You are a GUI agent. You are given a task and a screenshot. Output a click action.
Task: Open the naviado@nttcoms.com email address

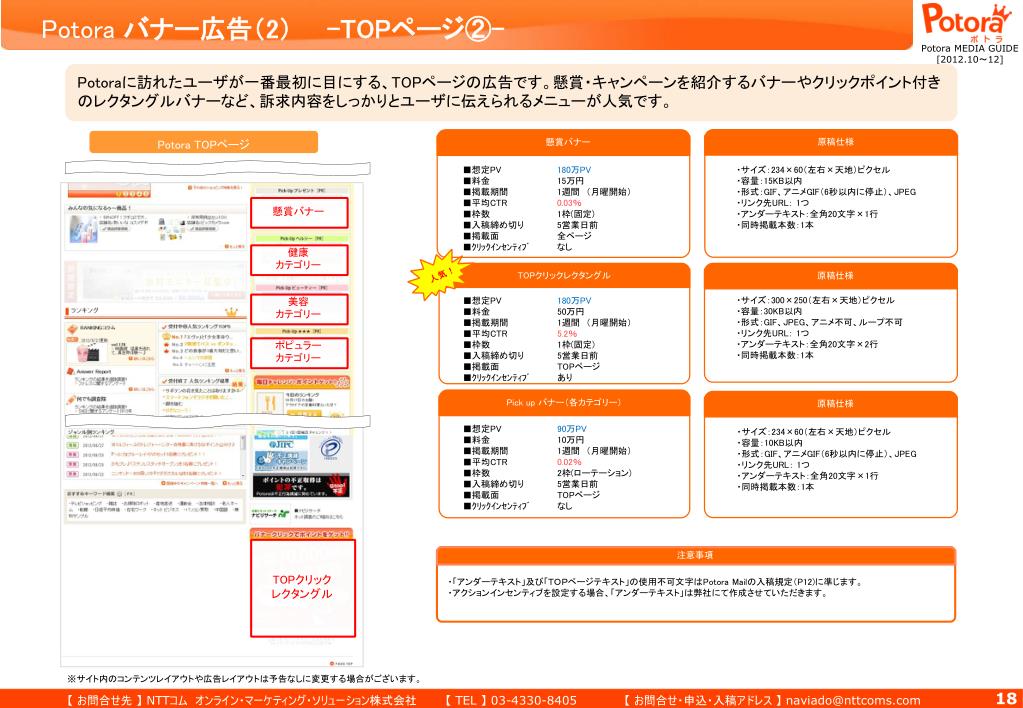(853, 700)
